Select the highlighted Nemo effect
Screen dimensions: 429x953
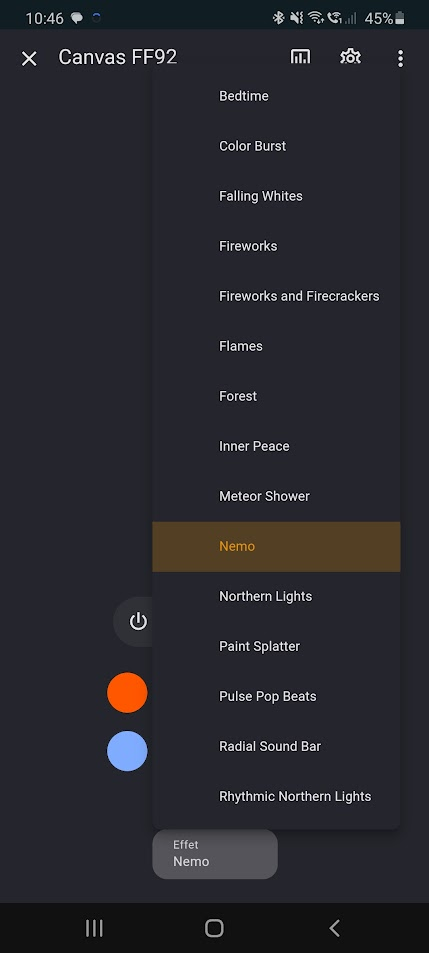[x=276, y=546]
